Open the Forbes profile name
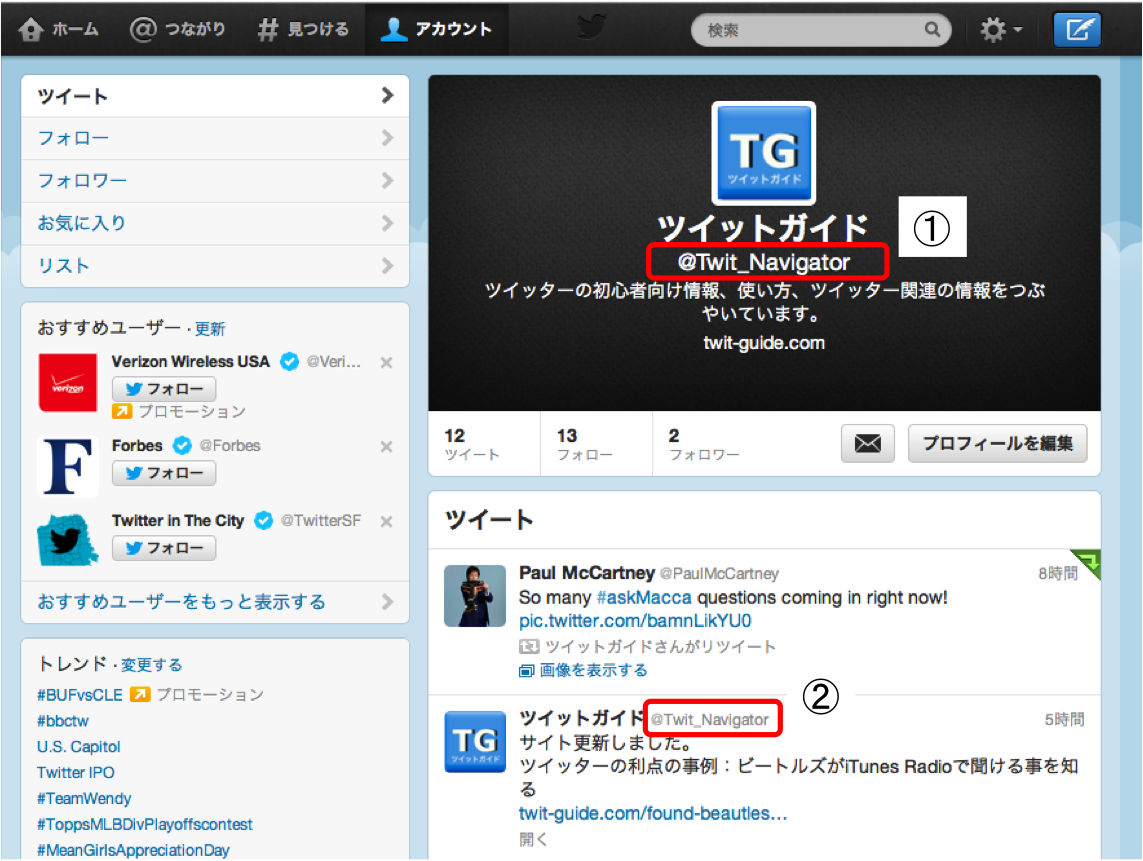1143x861 pixels. 137,445
